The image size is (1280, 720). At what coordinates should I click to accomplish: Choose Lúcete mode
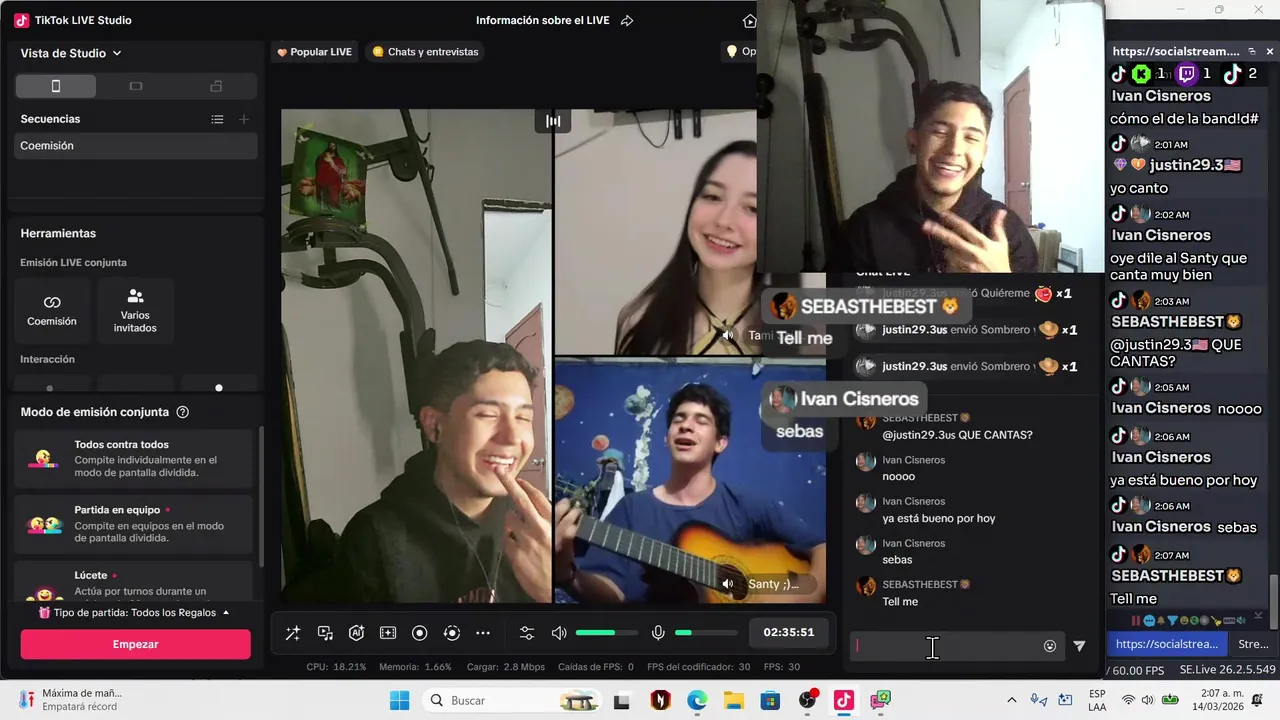[135, 581]
